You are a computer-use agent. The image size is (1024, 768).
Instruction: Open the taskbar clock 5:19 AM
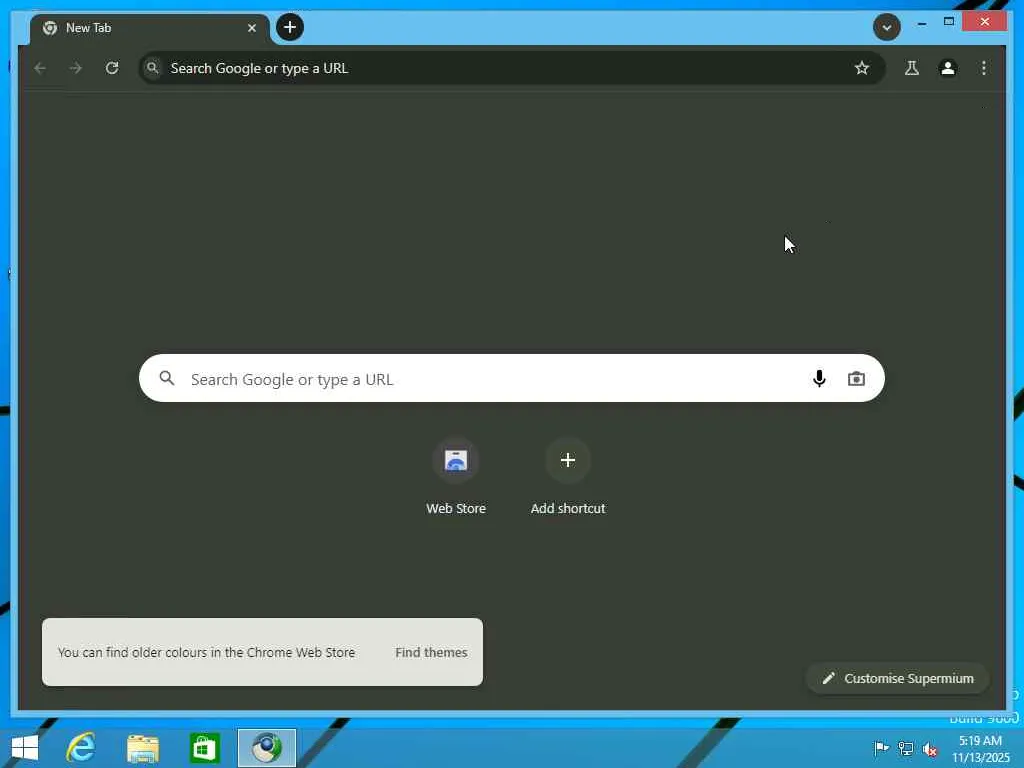pyautogui.click(x=980, y=749)
